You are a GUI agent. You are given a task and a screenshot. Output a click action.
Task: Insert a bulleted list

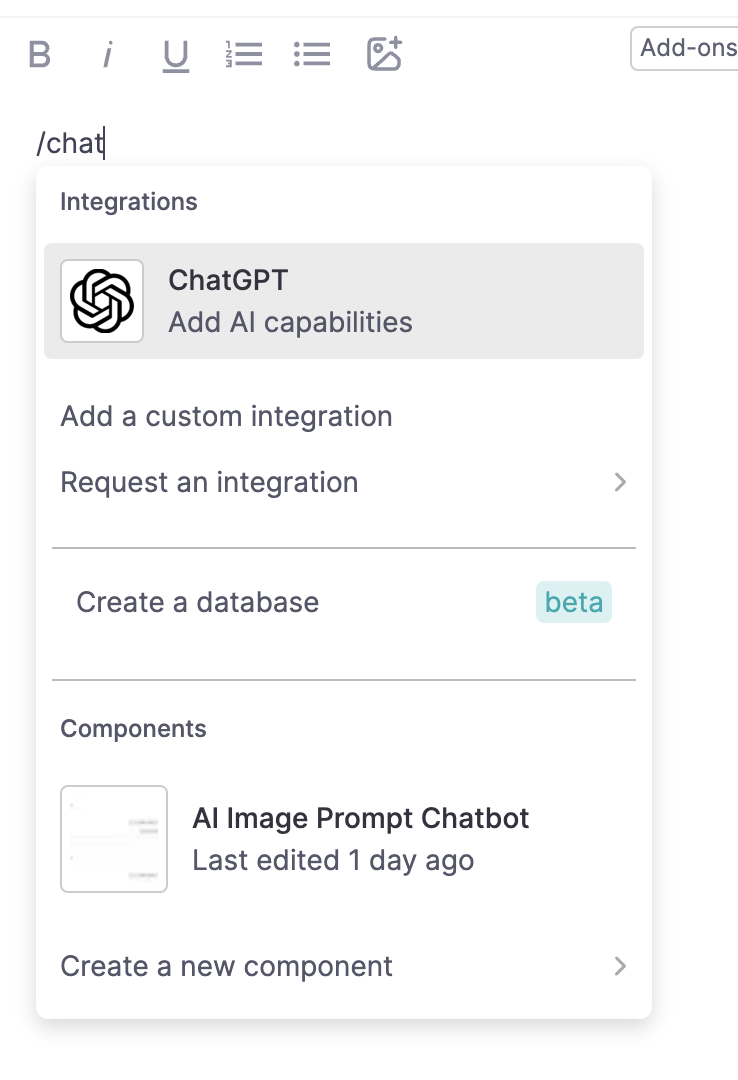312,54
